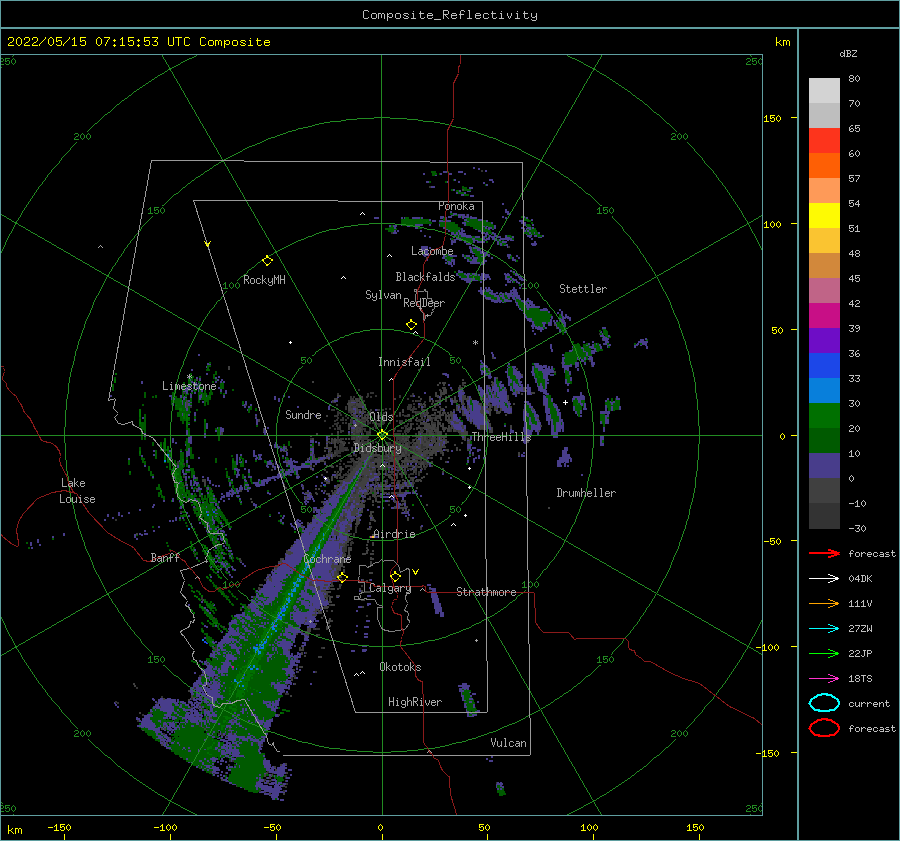
Task: Click the magenta 42-39 dBZ swatch
Action: [824, 316]
